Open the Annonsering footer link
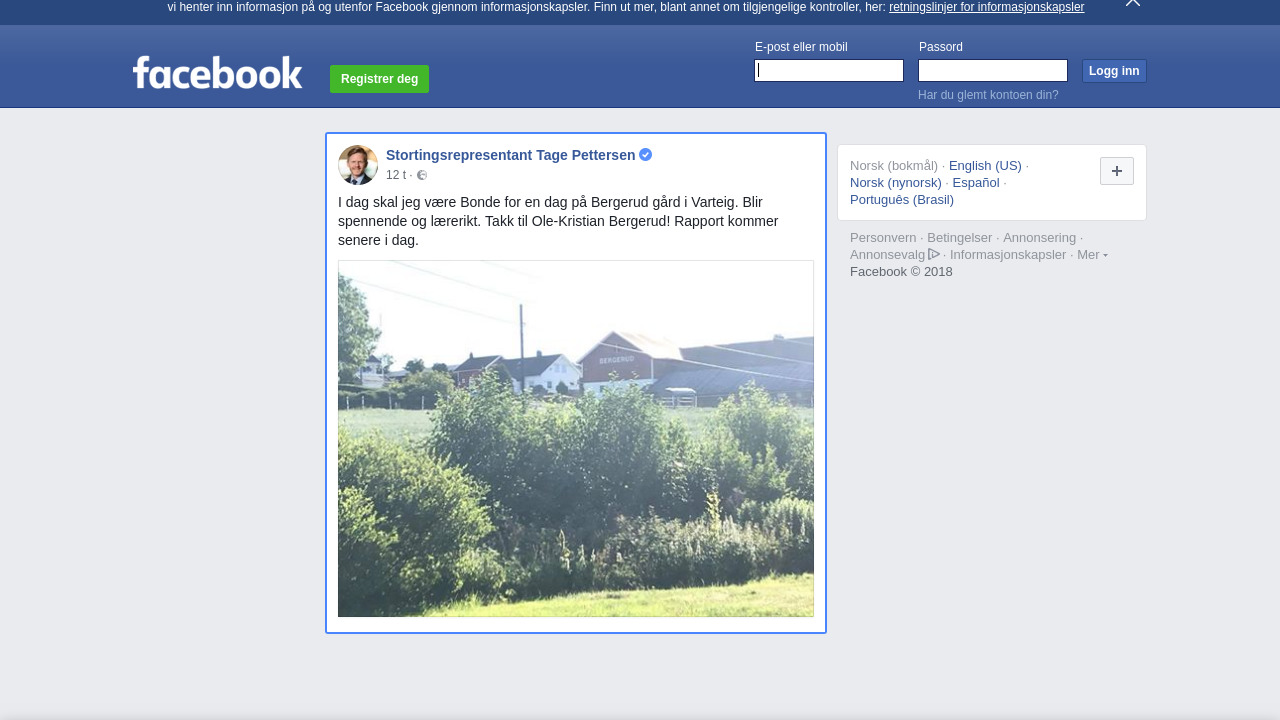This screenshot has width=1280, height=720. point(1040,238)
